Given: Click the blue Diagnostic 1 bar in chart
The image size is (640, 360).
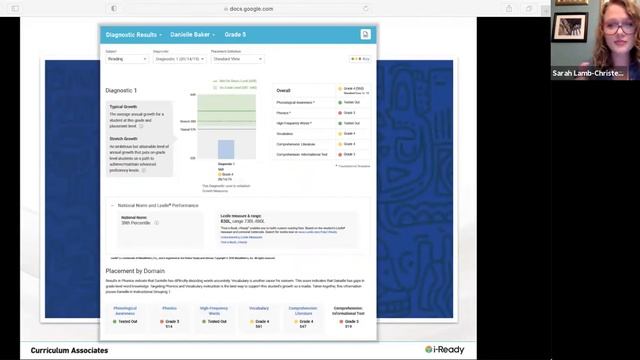Looking at the screenshot, I should coord(226,149).
